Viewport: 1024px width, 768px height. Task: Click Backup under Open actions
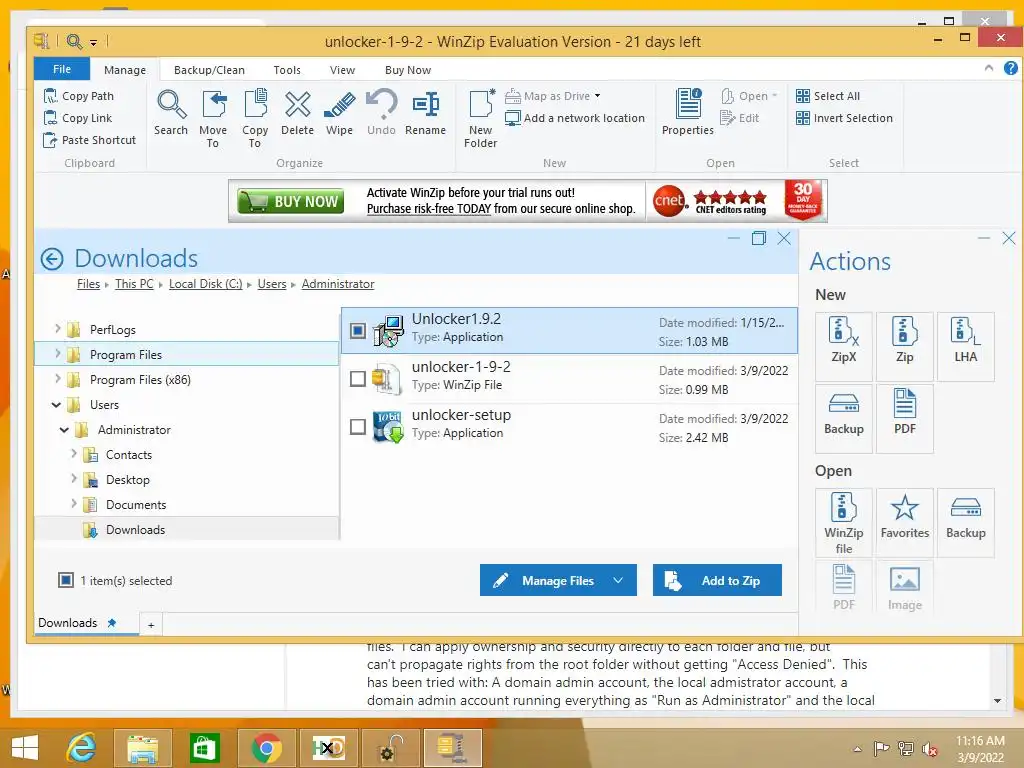[x=965, y=522]
